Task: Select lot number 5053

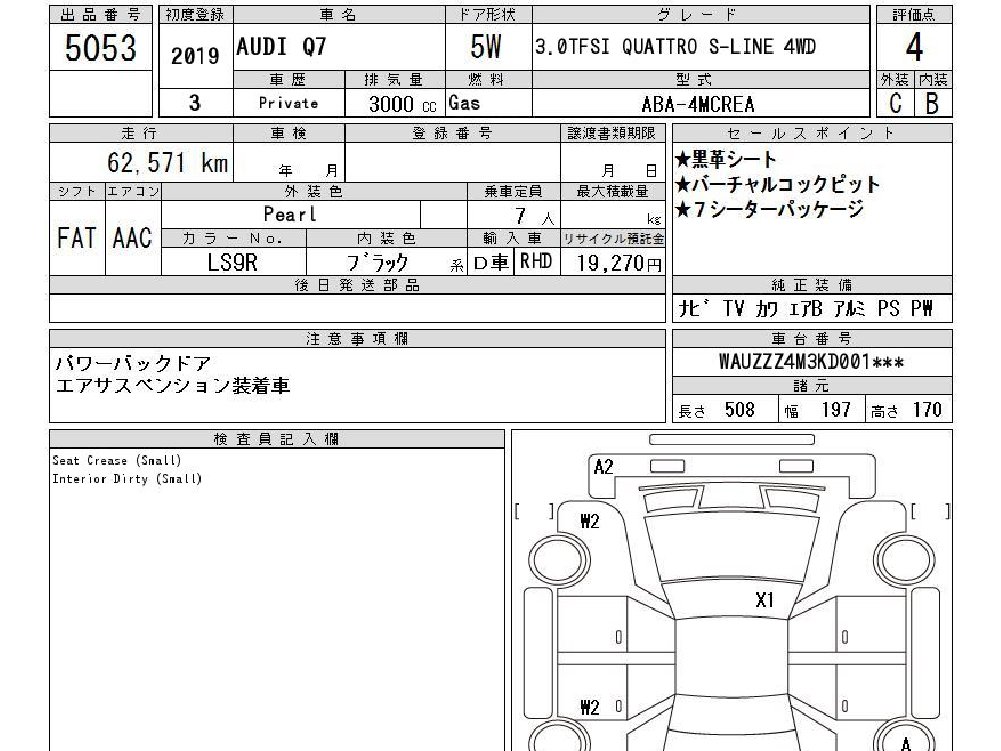Action: tap(101, 48)
